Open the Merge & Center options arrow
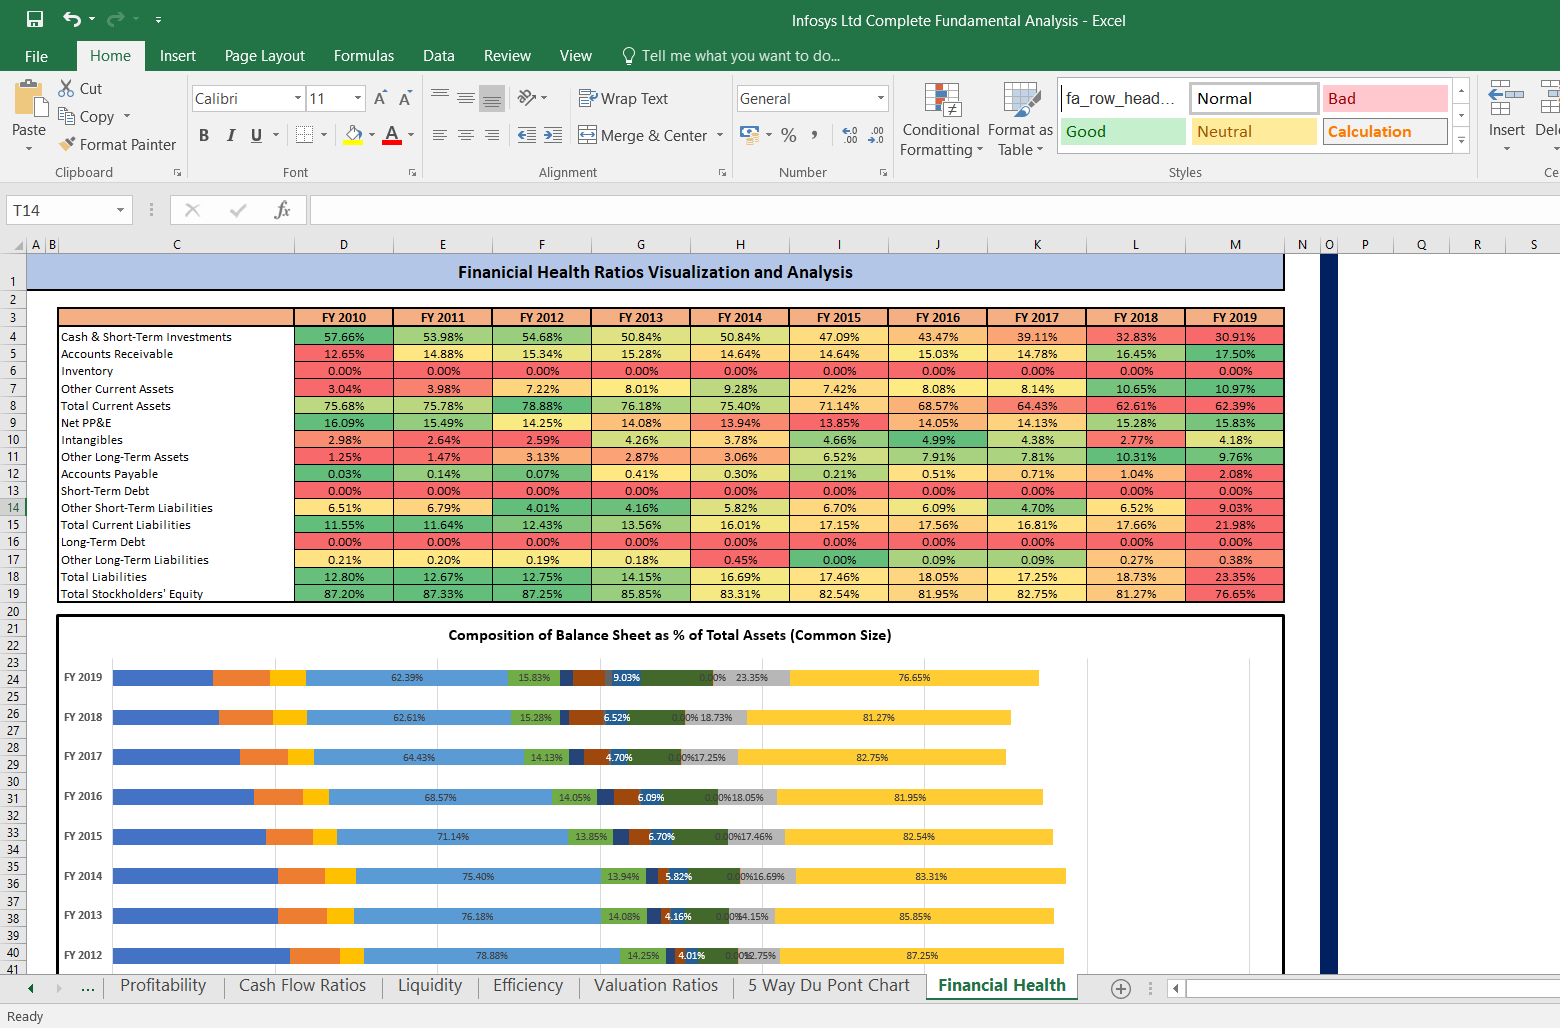Viewport: 1560px width, 1028px height. click(720, 135)
